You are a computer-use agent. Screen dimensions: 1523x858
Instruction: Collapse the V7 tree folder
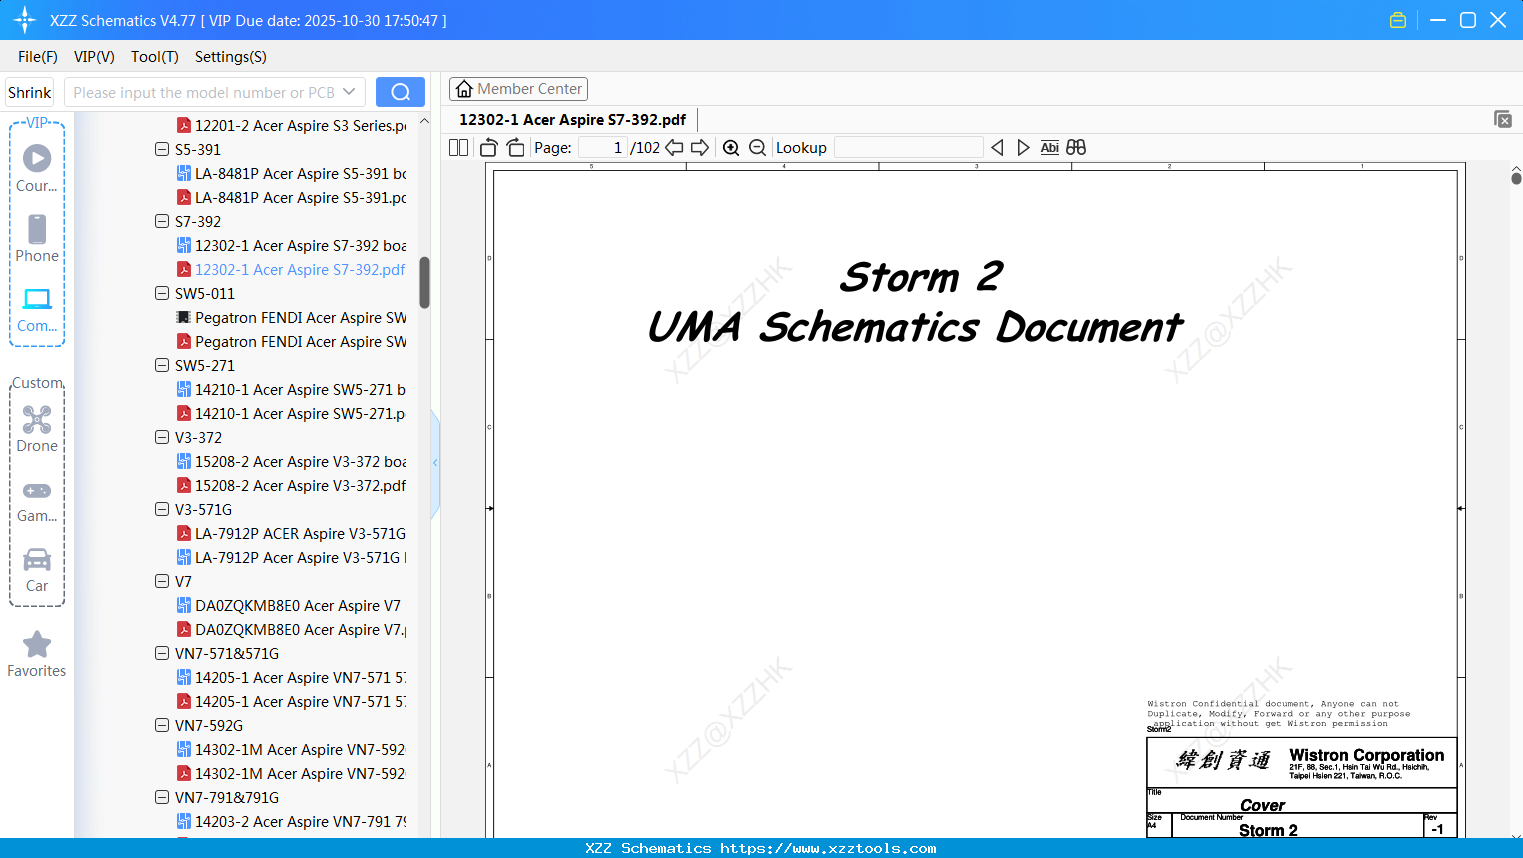click(162, 581)
